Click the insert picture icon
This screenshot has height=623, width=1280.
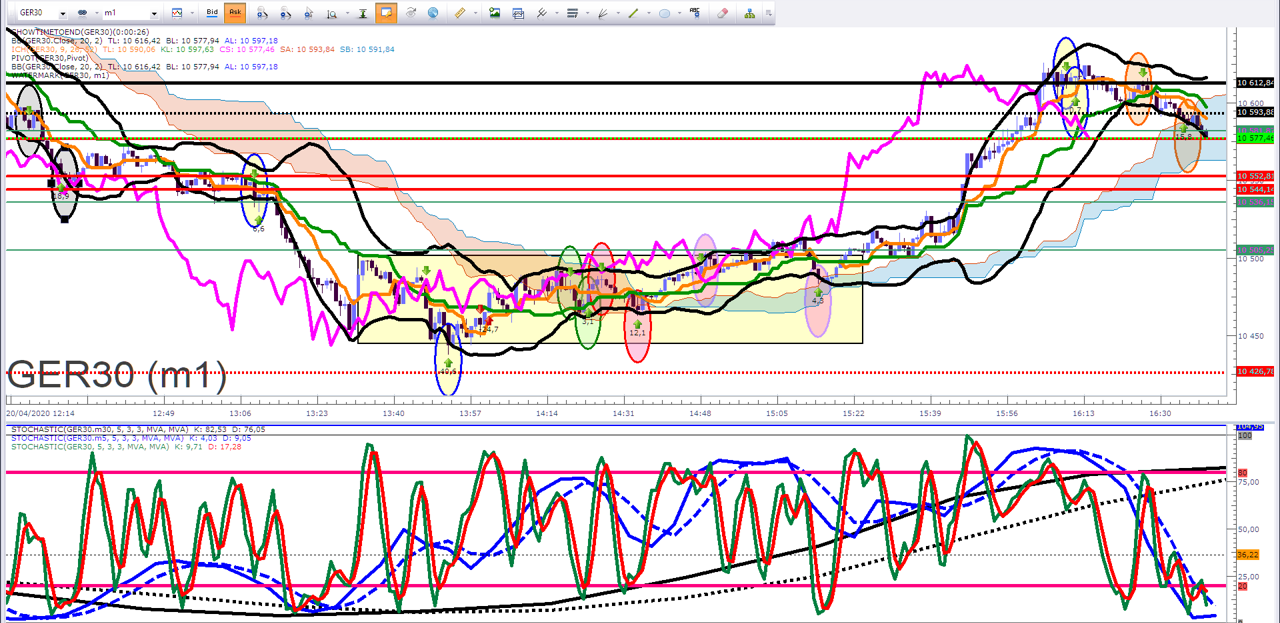pyautogui.click(x=494, y=13)
